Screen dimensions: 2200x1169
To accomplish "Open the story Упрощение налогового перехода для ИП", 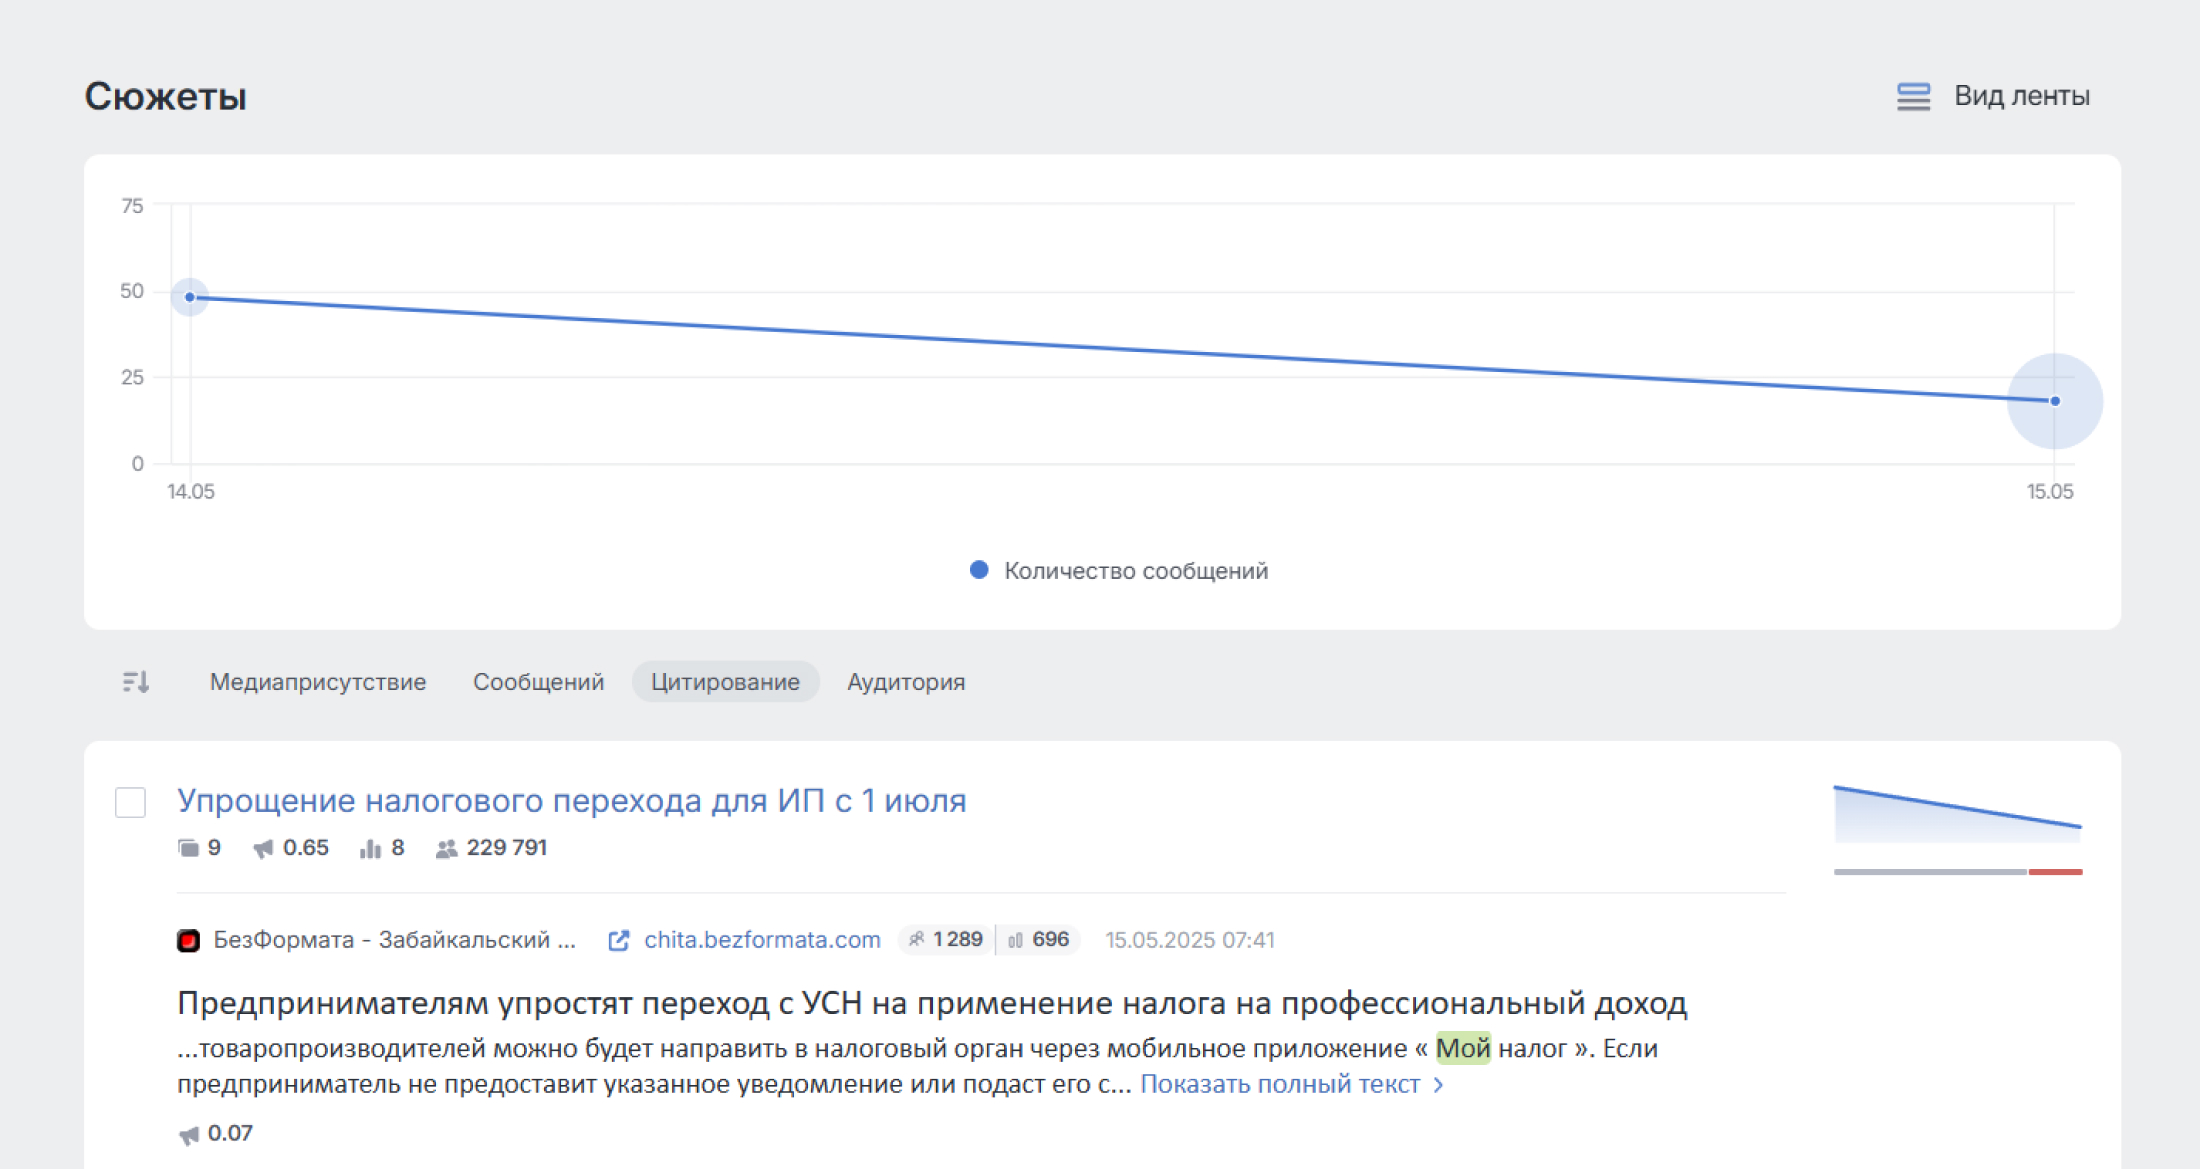I will (571, 800).
